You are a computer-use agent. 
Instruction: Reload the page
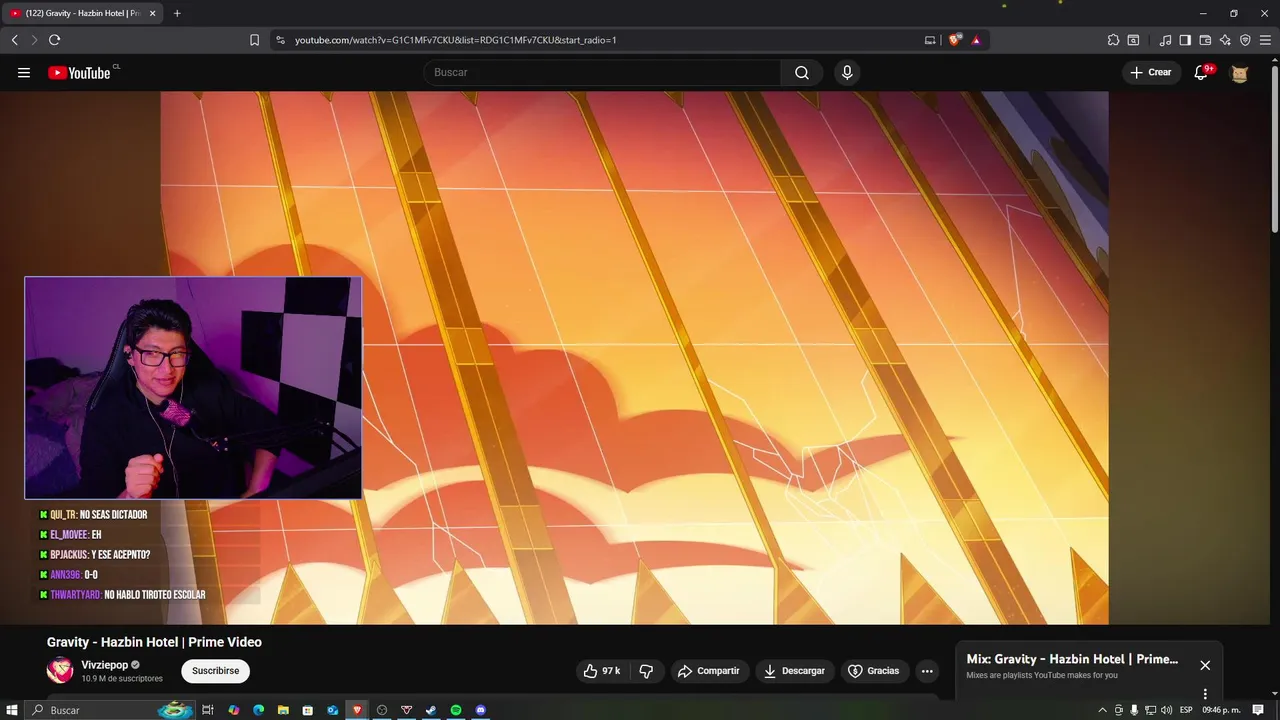[54, 40]
